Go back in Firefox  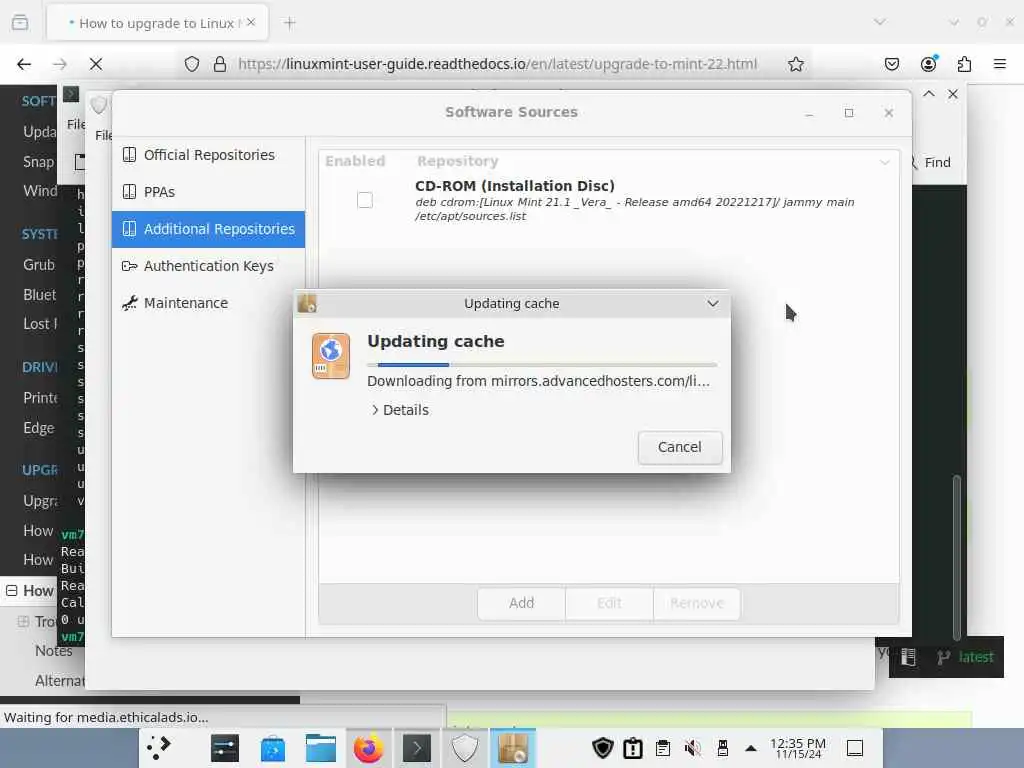(x=24, y=64)
